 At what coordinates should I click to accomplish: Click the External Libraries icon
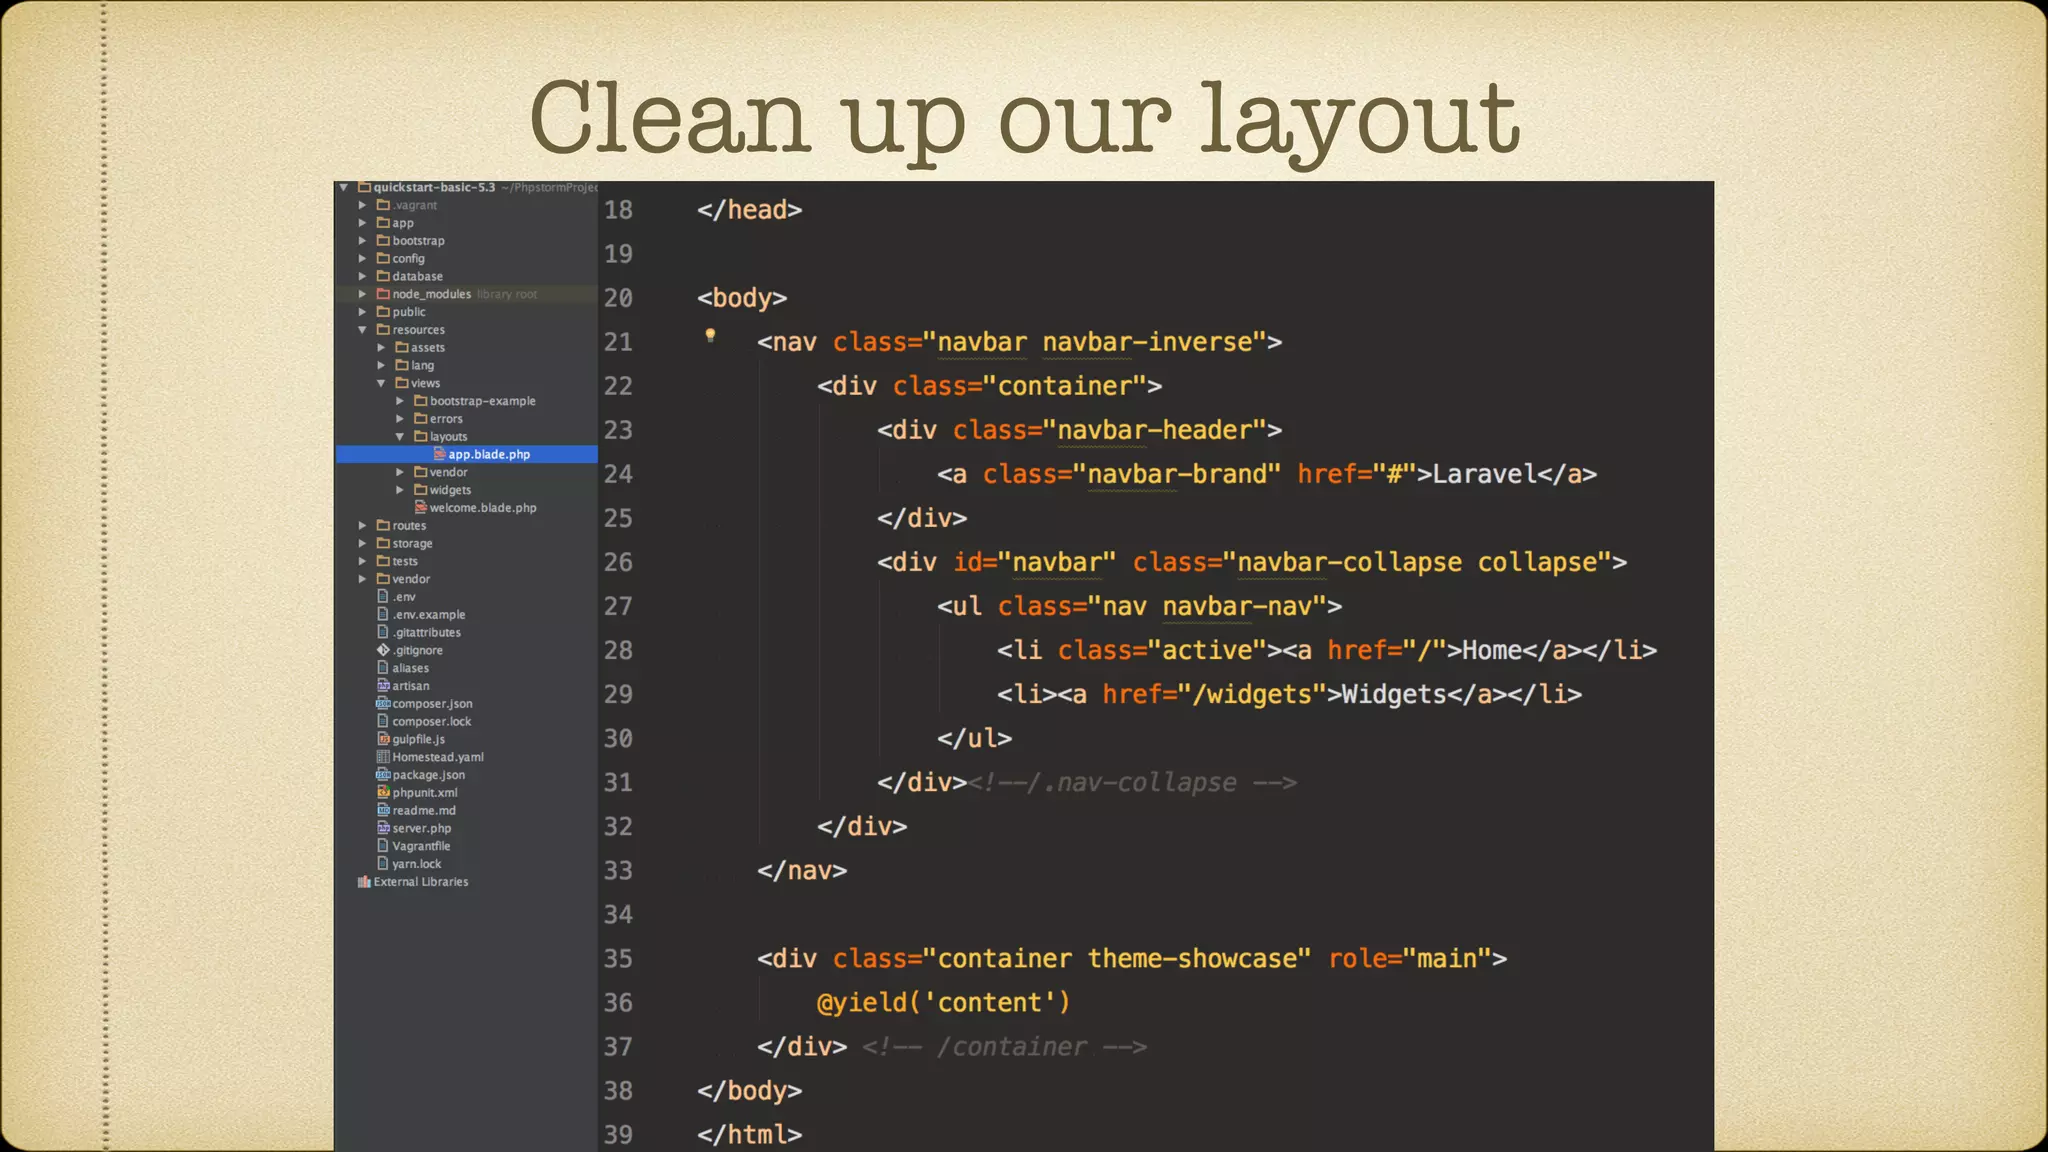[364, 882]
